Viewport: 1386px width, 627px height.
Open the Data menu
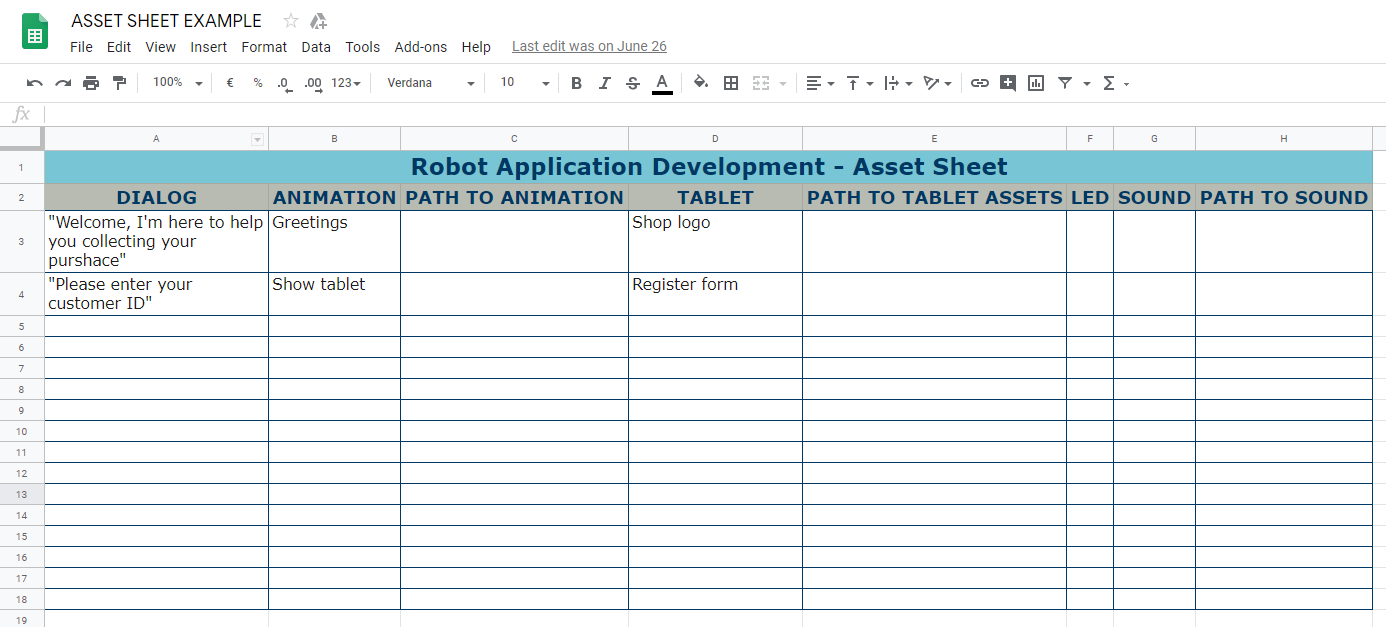[x=316, y=47]
